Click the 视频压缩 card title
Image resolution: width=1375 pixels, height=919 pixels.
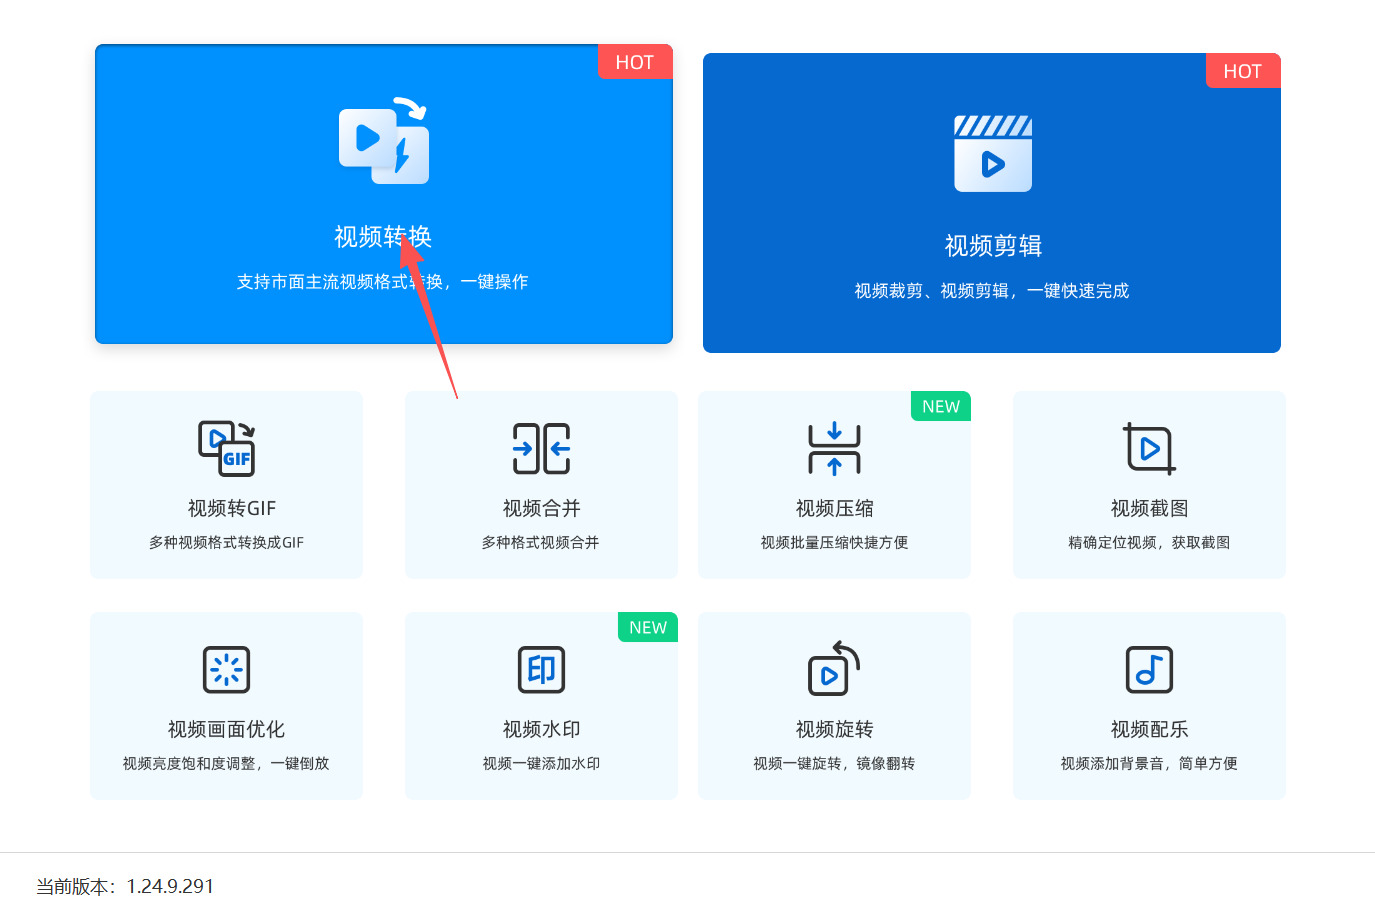point(834,508)
